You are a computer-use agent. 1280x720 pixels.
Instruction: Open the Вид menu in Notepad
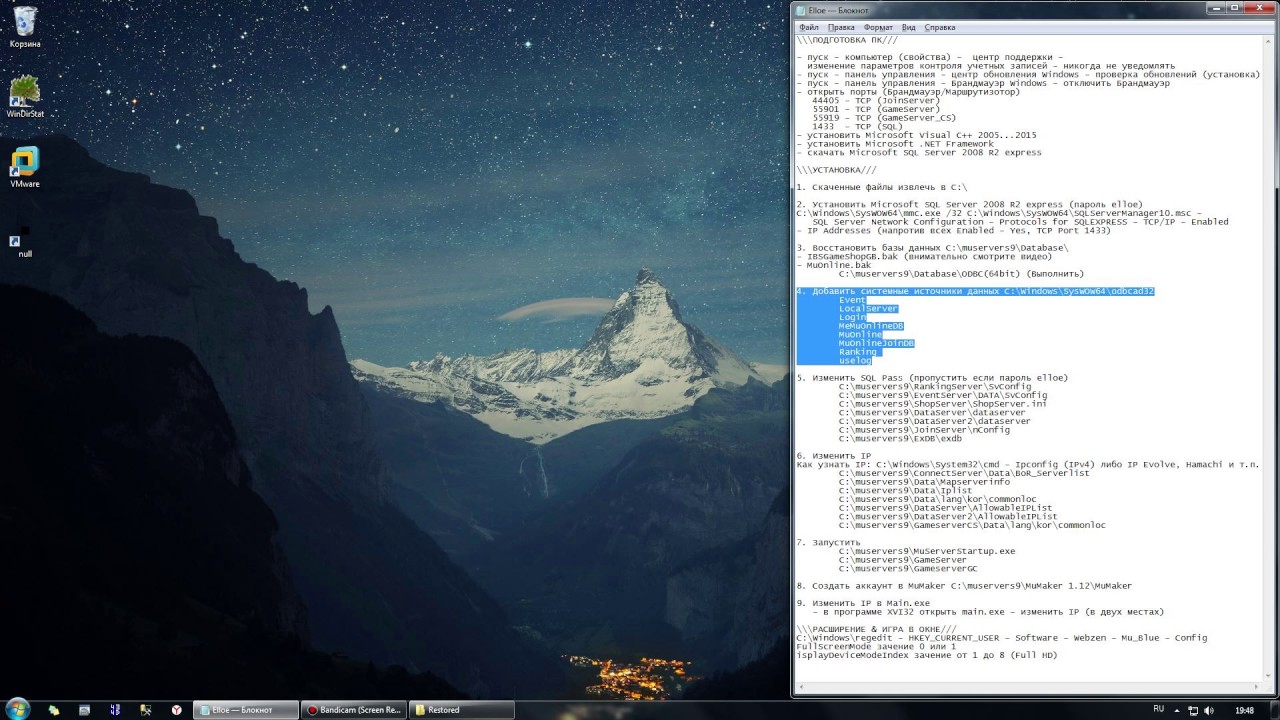tap(908, 27)
